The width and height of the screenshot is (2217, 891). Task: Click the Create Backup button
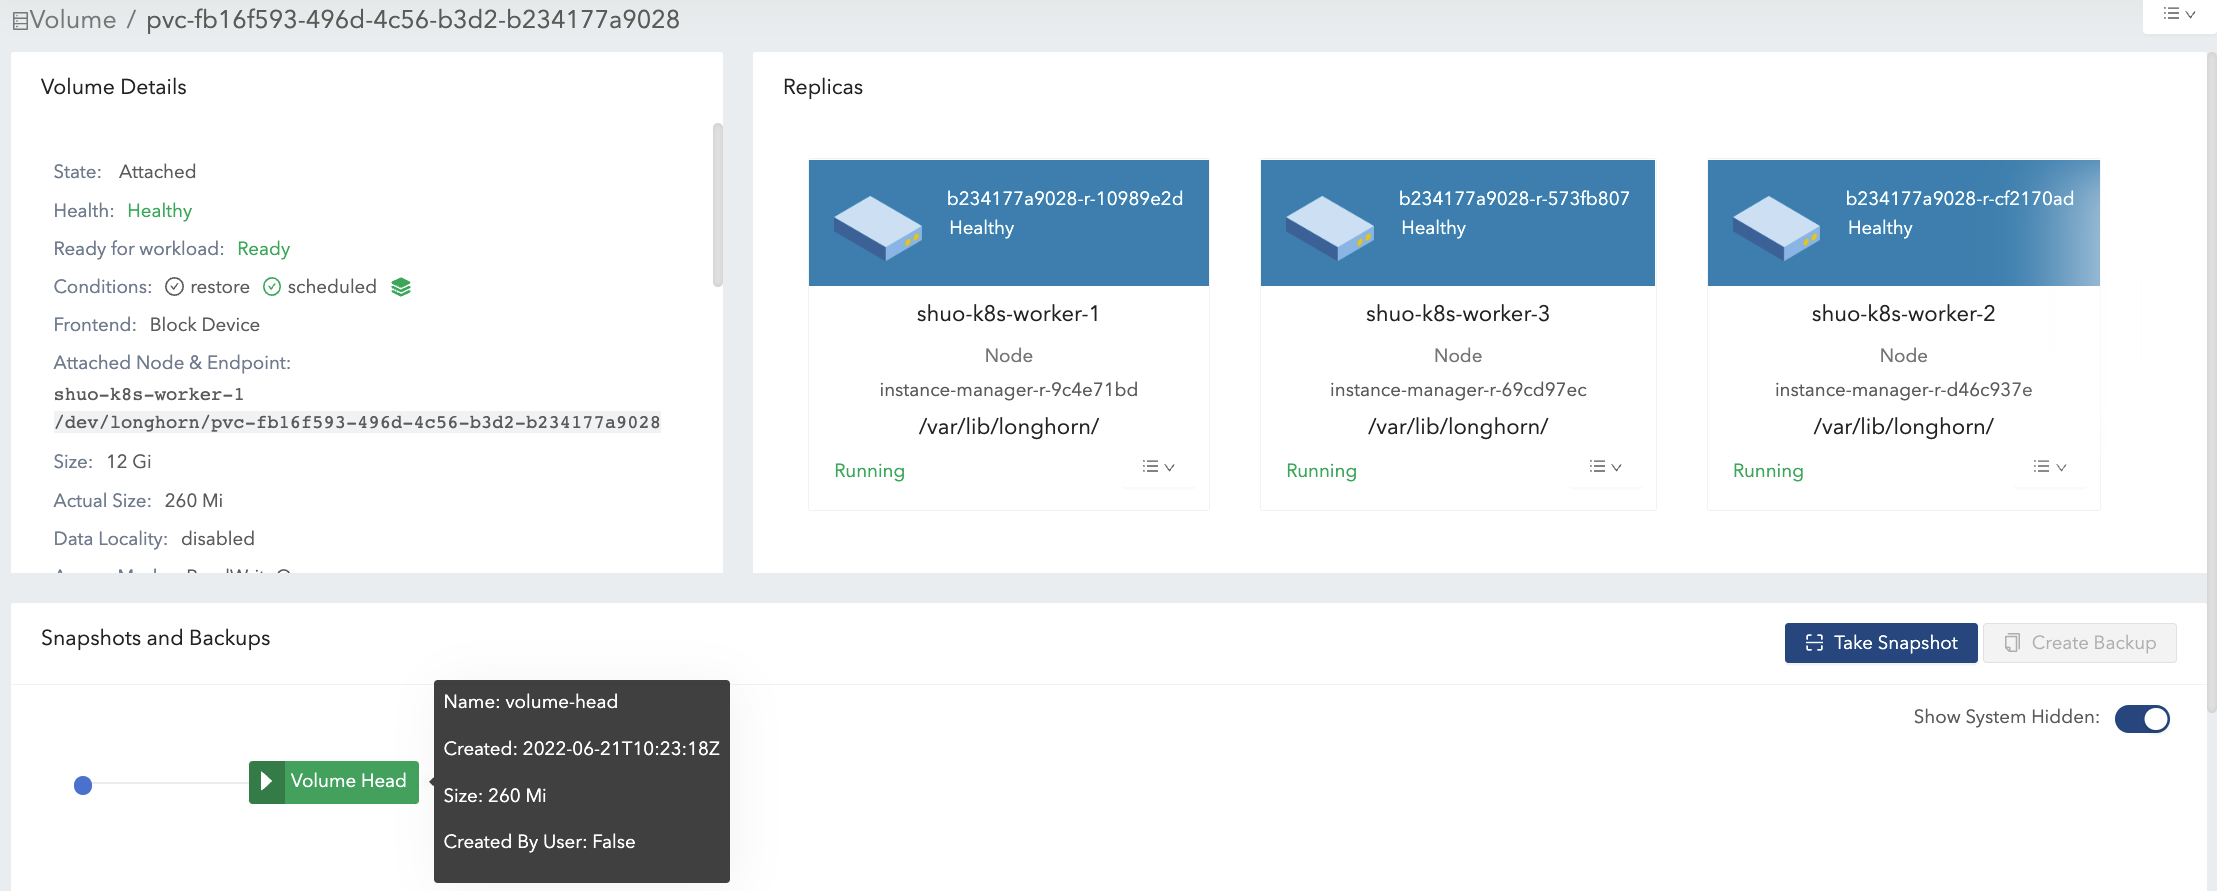[2080, 643]
